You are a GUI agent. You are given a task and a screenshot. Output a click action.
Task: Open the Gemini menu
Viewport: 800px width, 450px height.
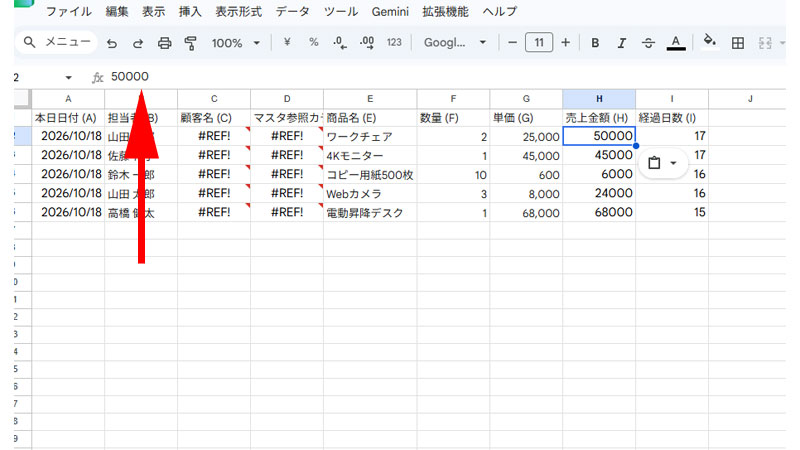390,11
